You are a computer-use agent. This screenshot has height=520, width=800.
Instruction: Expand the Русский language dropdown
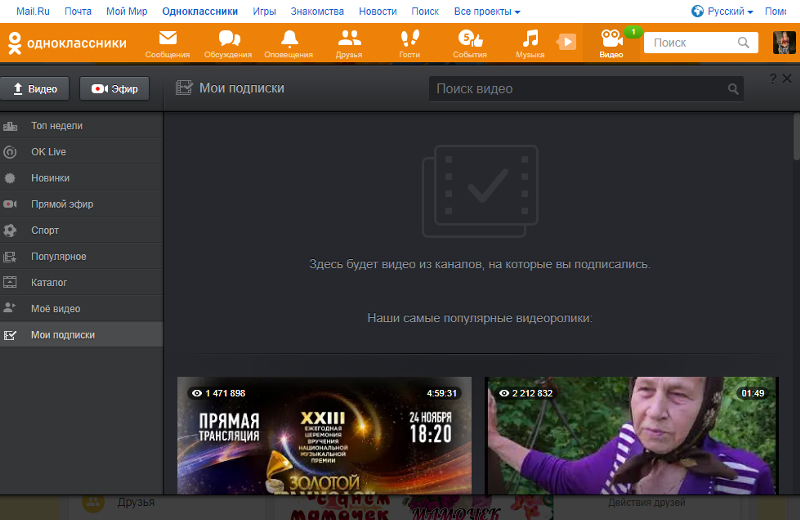click(x=722, y=11)
